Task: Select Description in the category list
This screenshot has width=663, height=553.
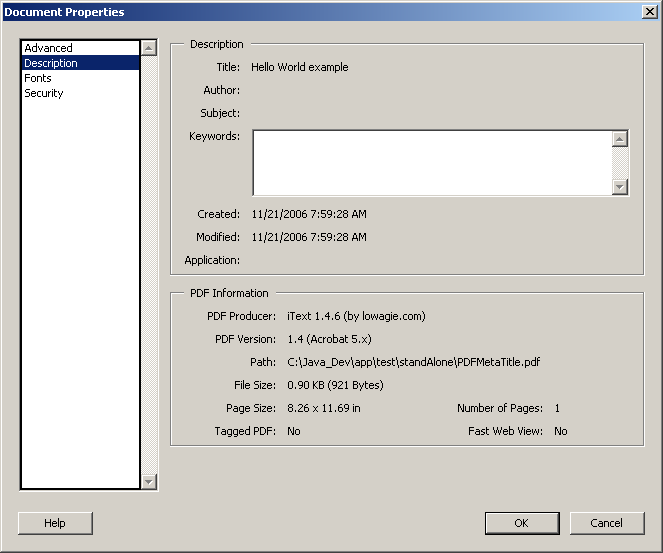Action: pos(80,63)
